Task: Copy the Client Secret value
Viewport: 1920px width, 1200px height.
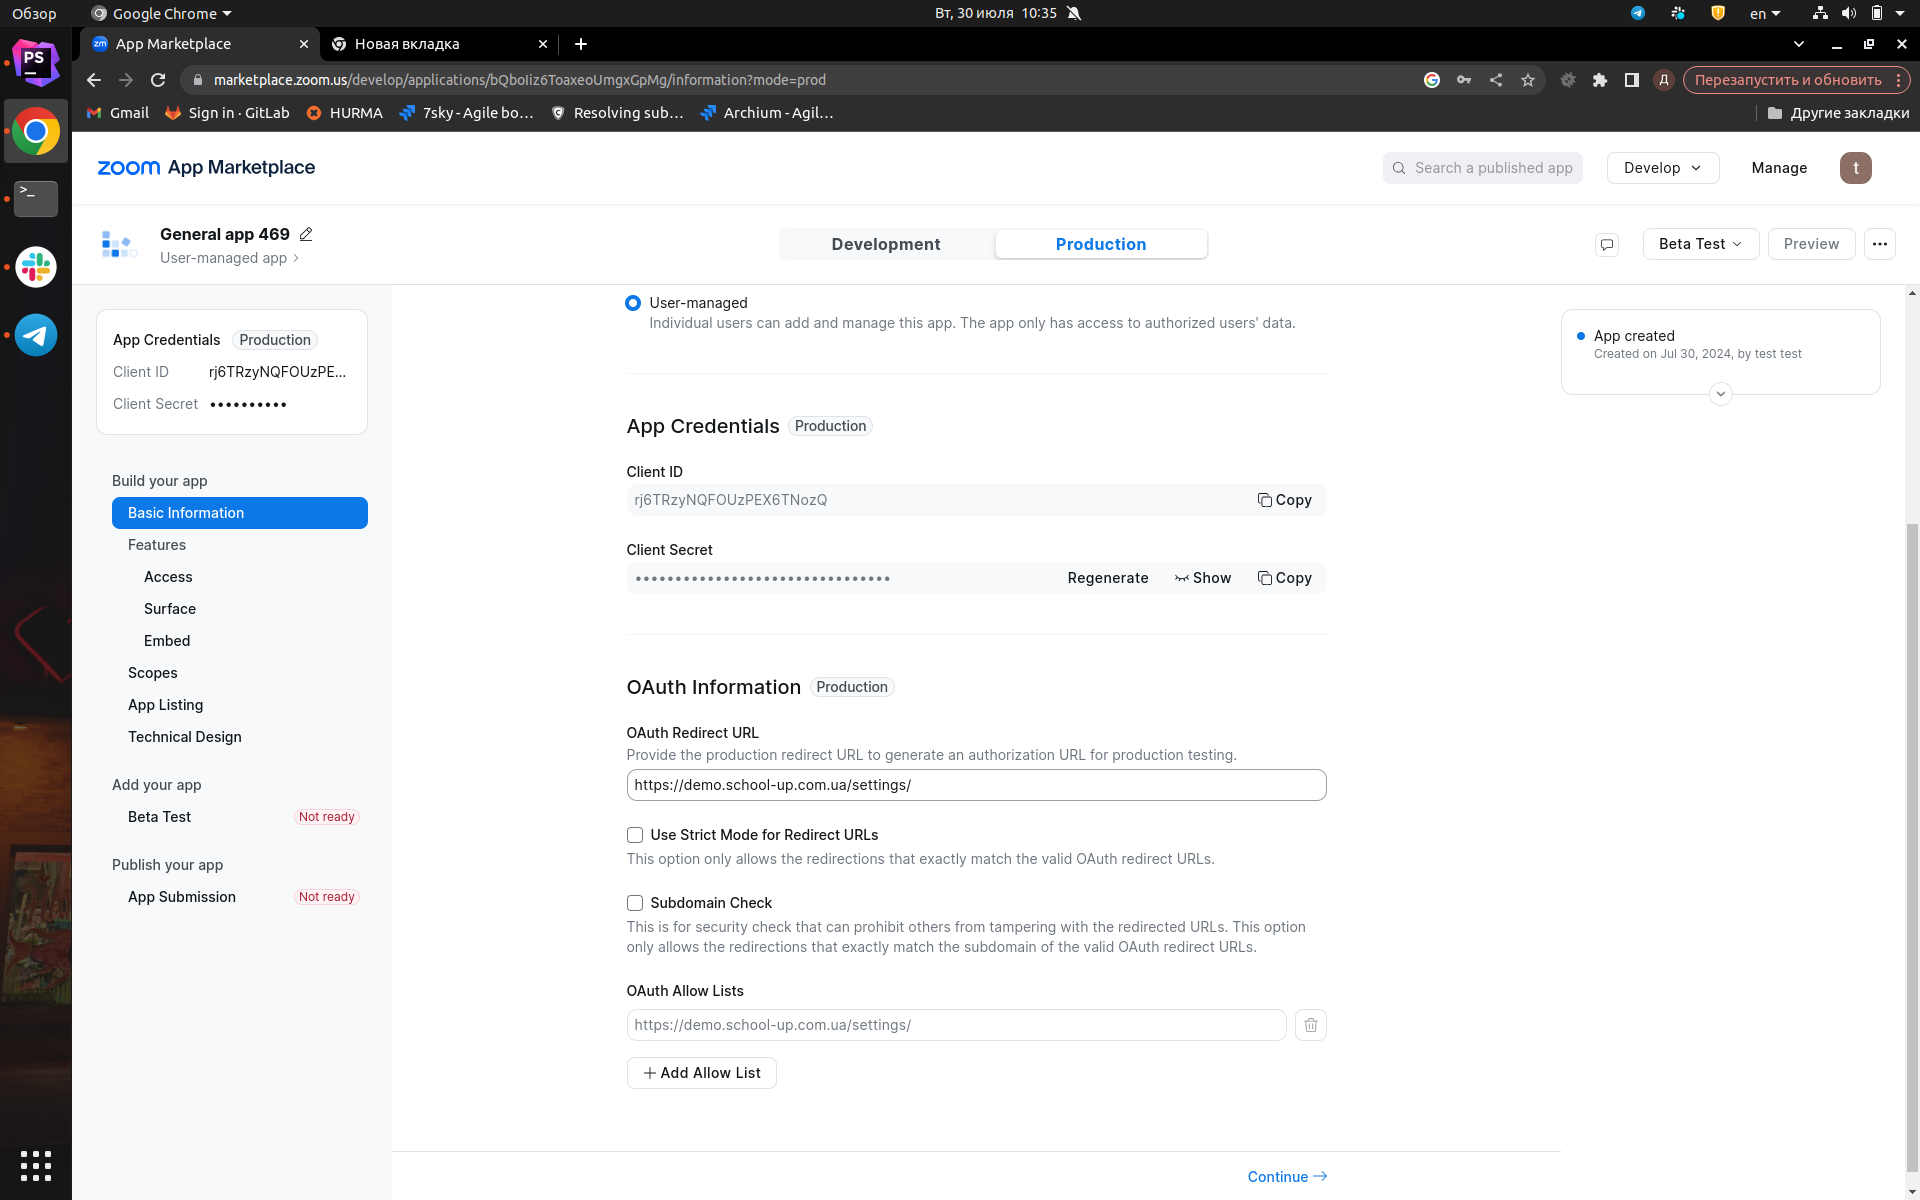Action: 1285,578
